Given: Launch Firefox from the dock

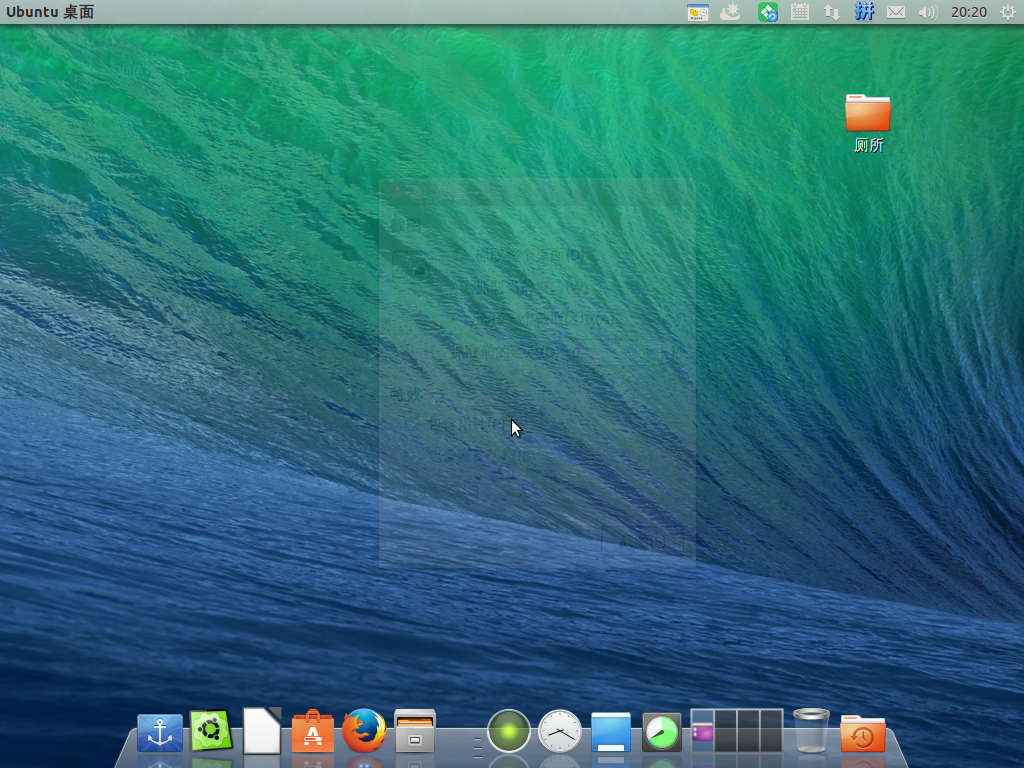Looking at the screenshot, I should tap(364, 730).
